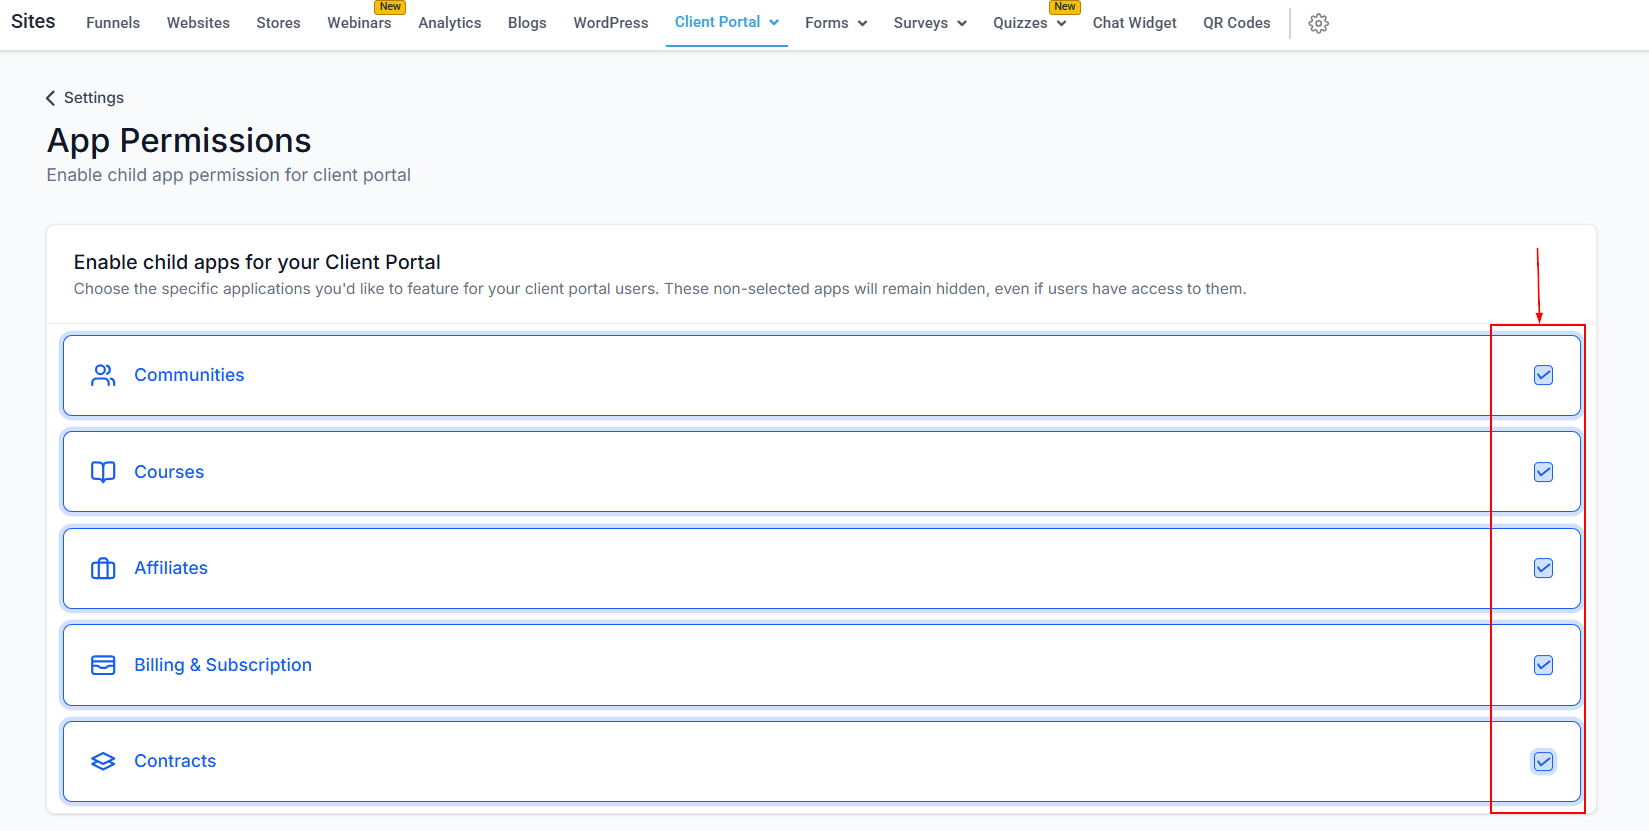Click the Forms menu label
The height and width of the screenshot is (831, 1649).
[826, 23]
